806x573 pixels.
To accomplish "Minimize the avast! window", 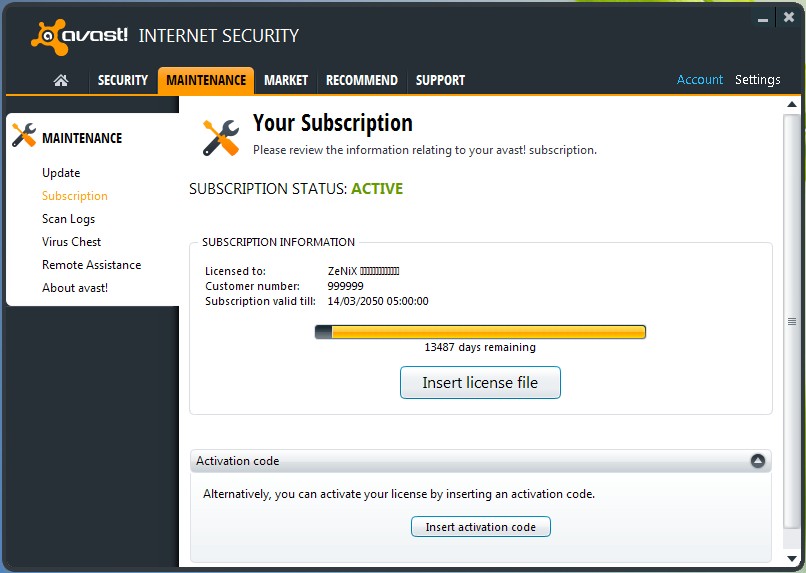I will pos(763,20).
